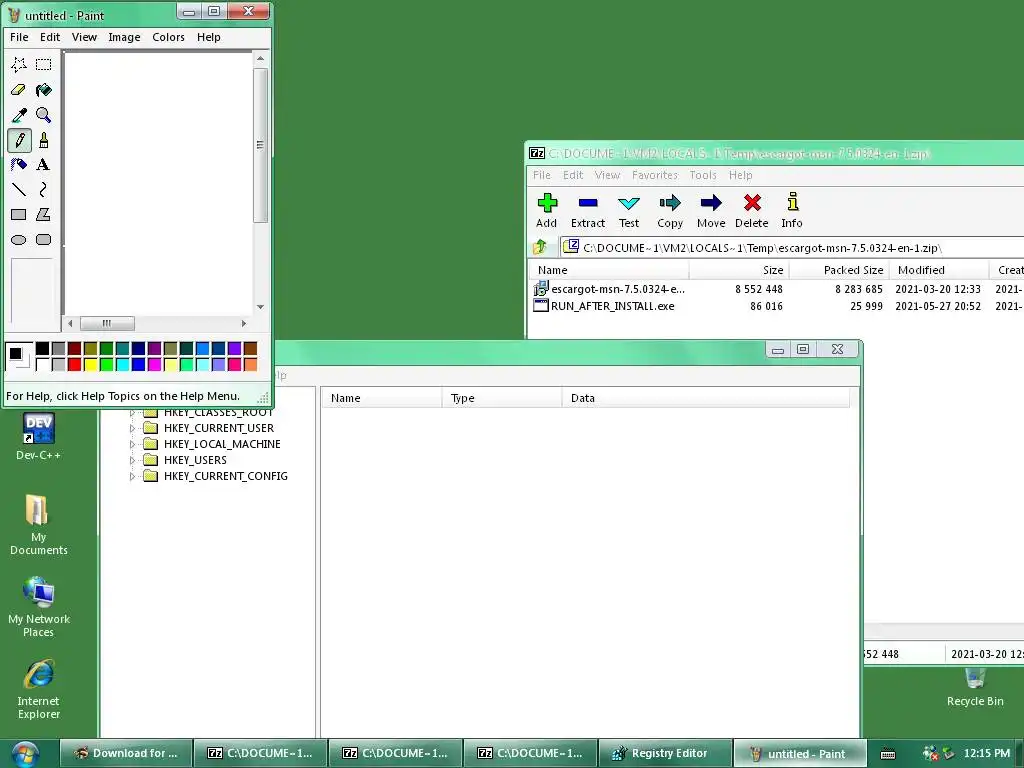The height and width of the screenshot is (768, 1024).
Task: Click Info in the 7-Zip toolbar
Action: coord(792,210)
